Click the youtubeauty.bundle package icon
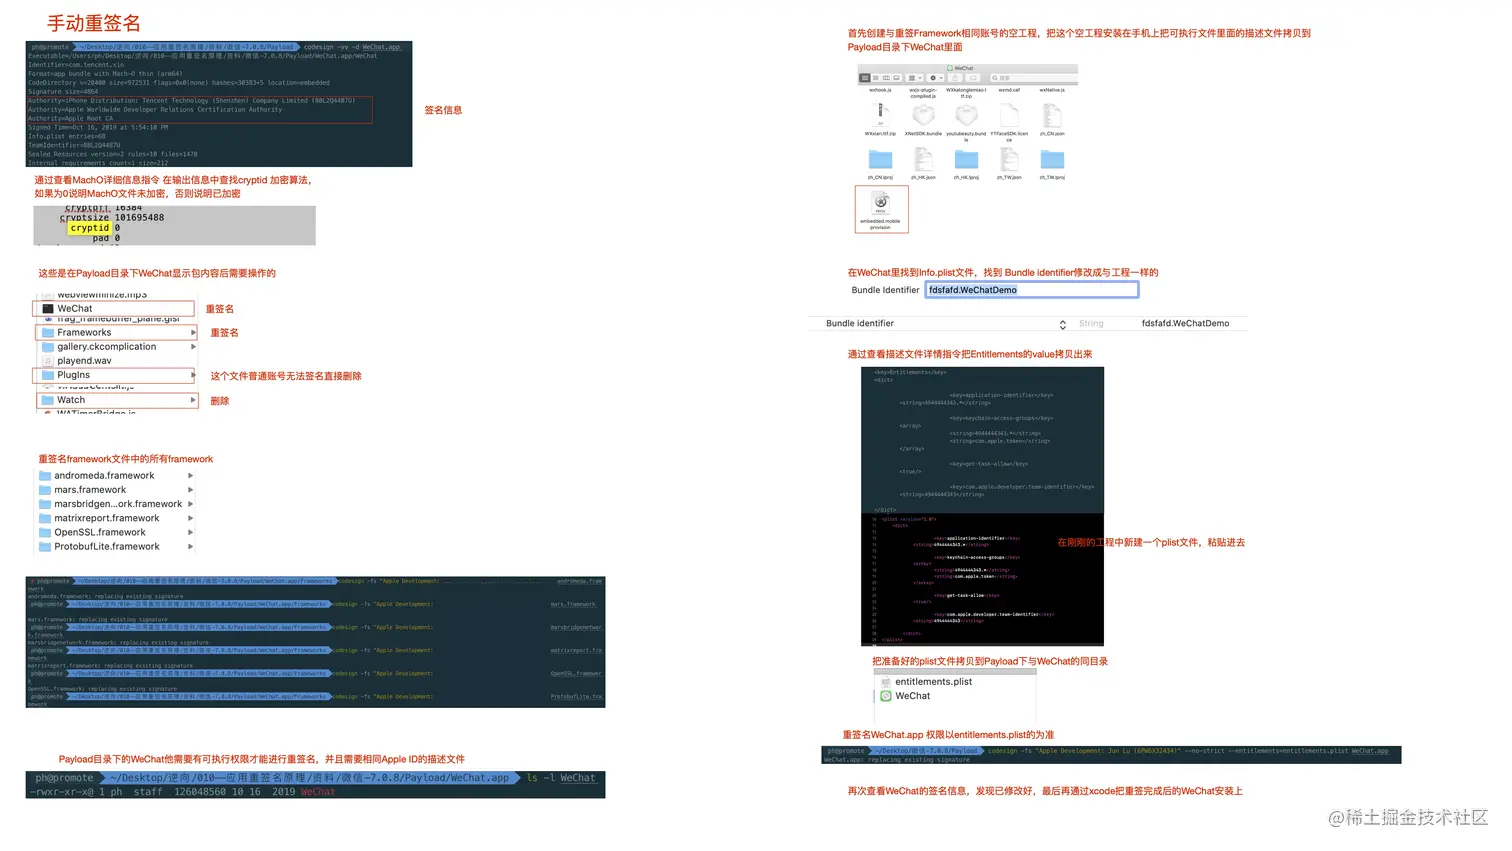This screenshot has width=1512, height=851. [966, 116]
